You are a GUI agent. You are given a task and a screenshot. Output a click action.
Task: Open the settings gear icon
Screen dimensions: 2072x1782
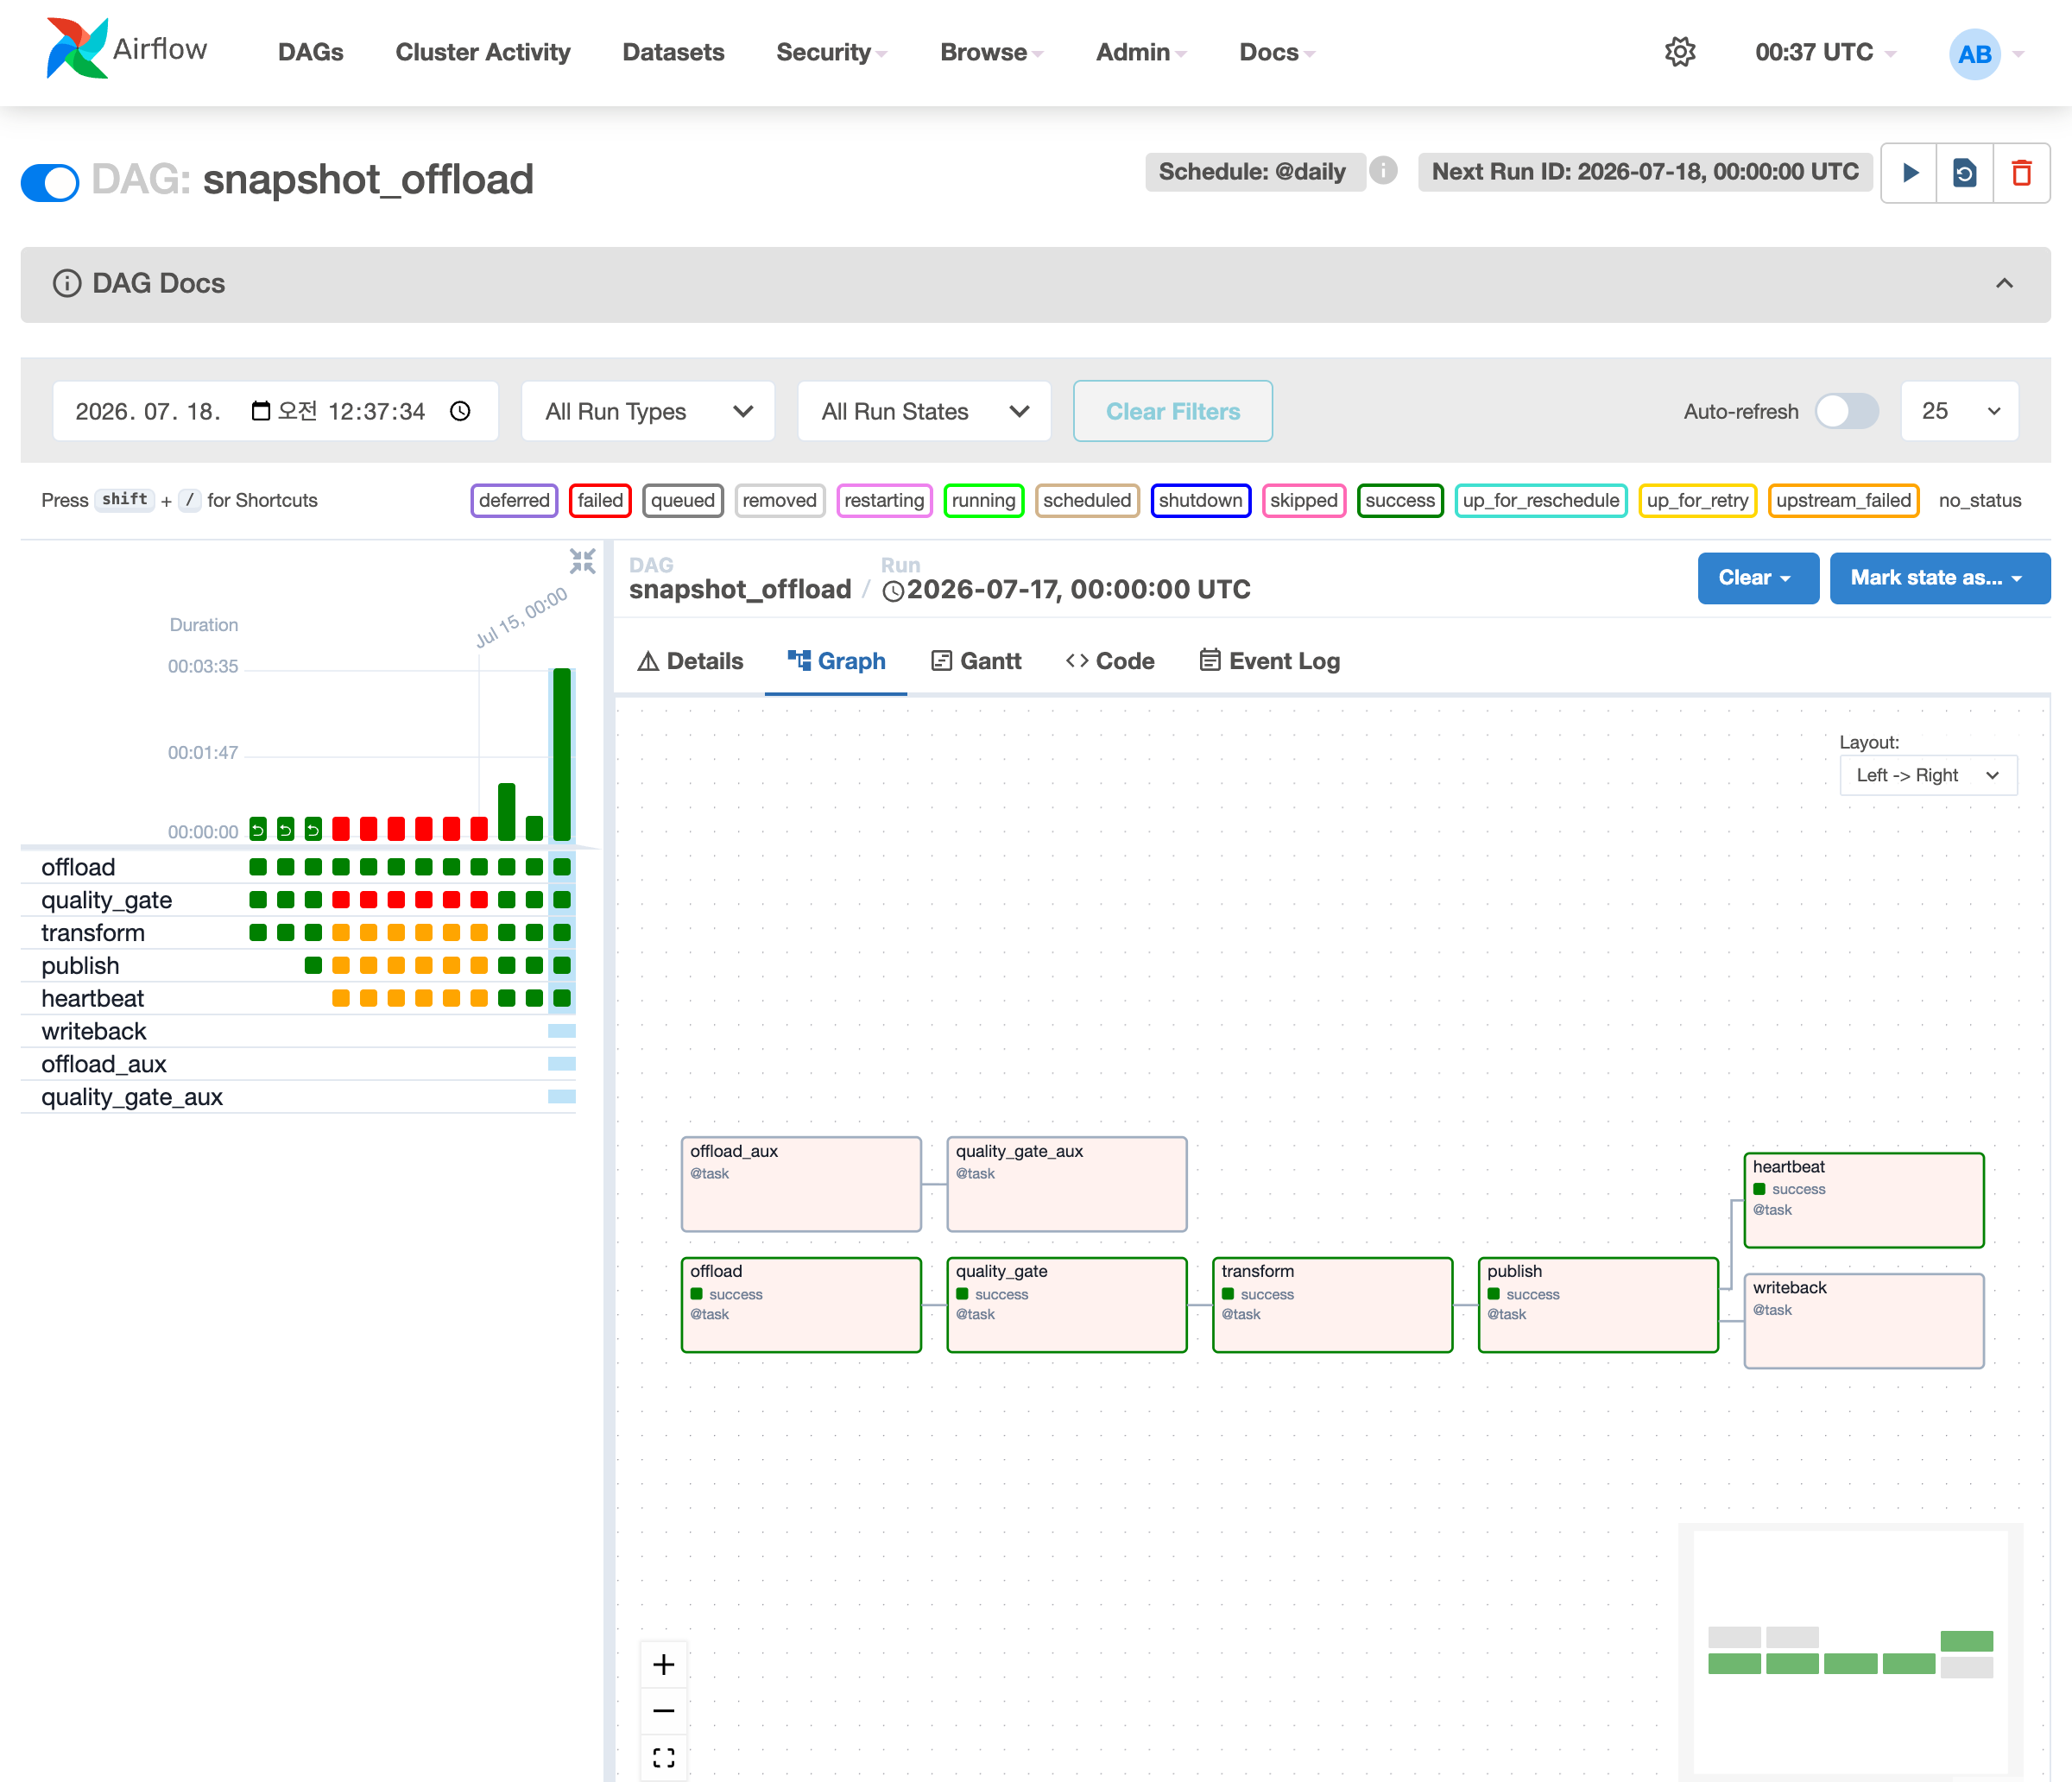click(x=1679, y=52)
